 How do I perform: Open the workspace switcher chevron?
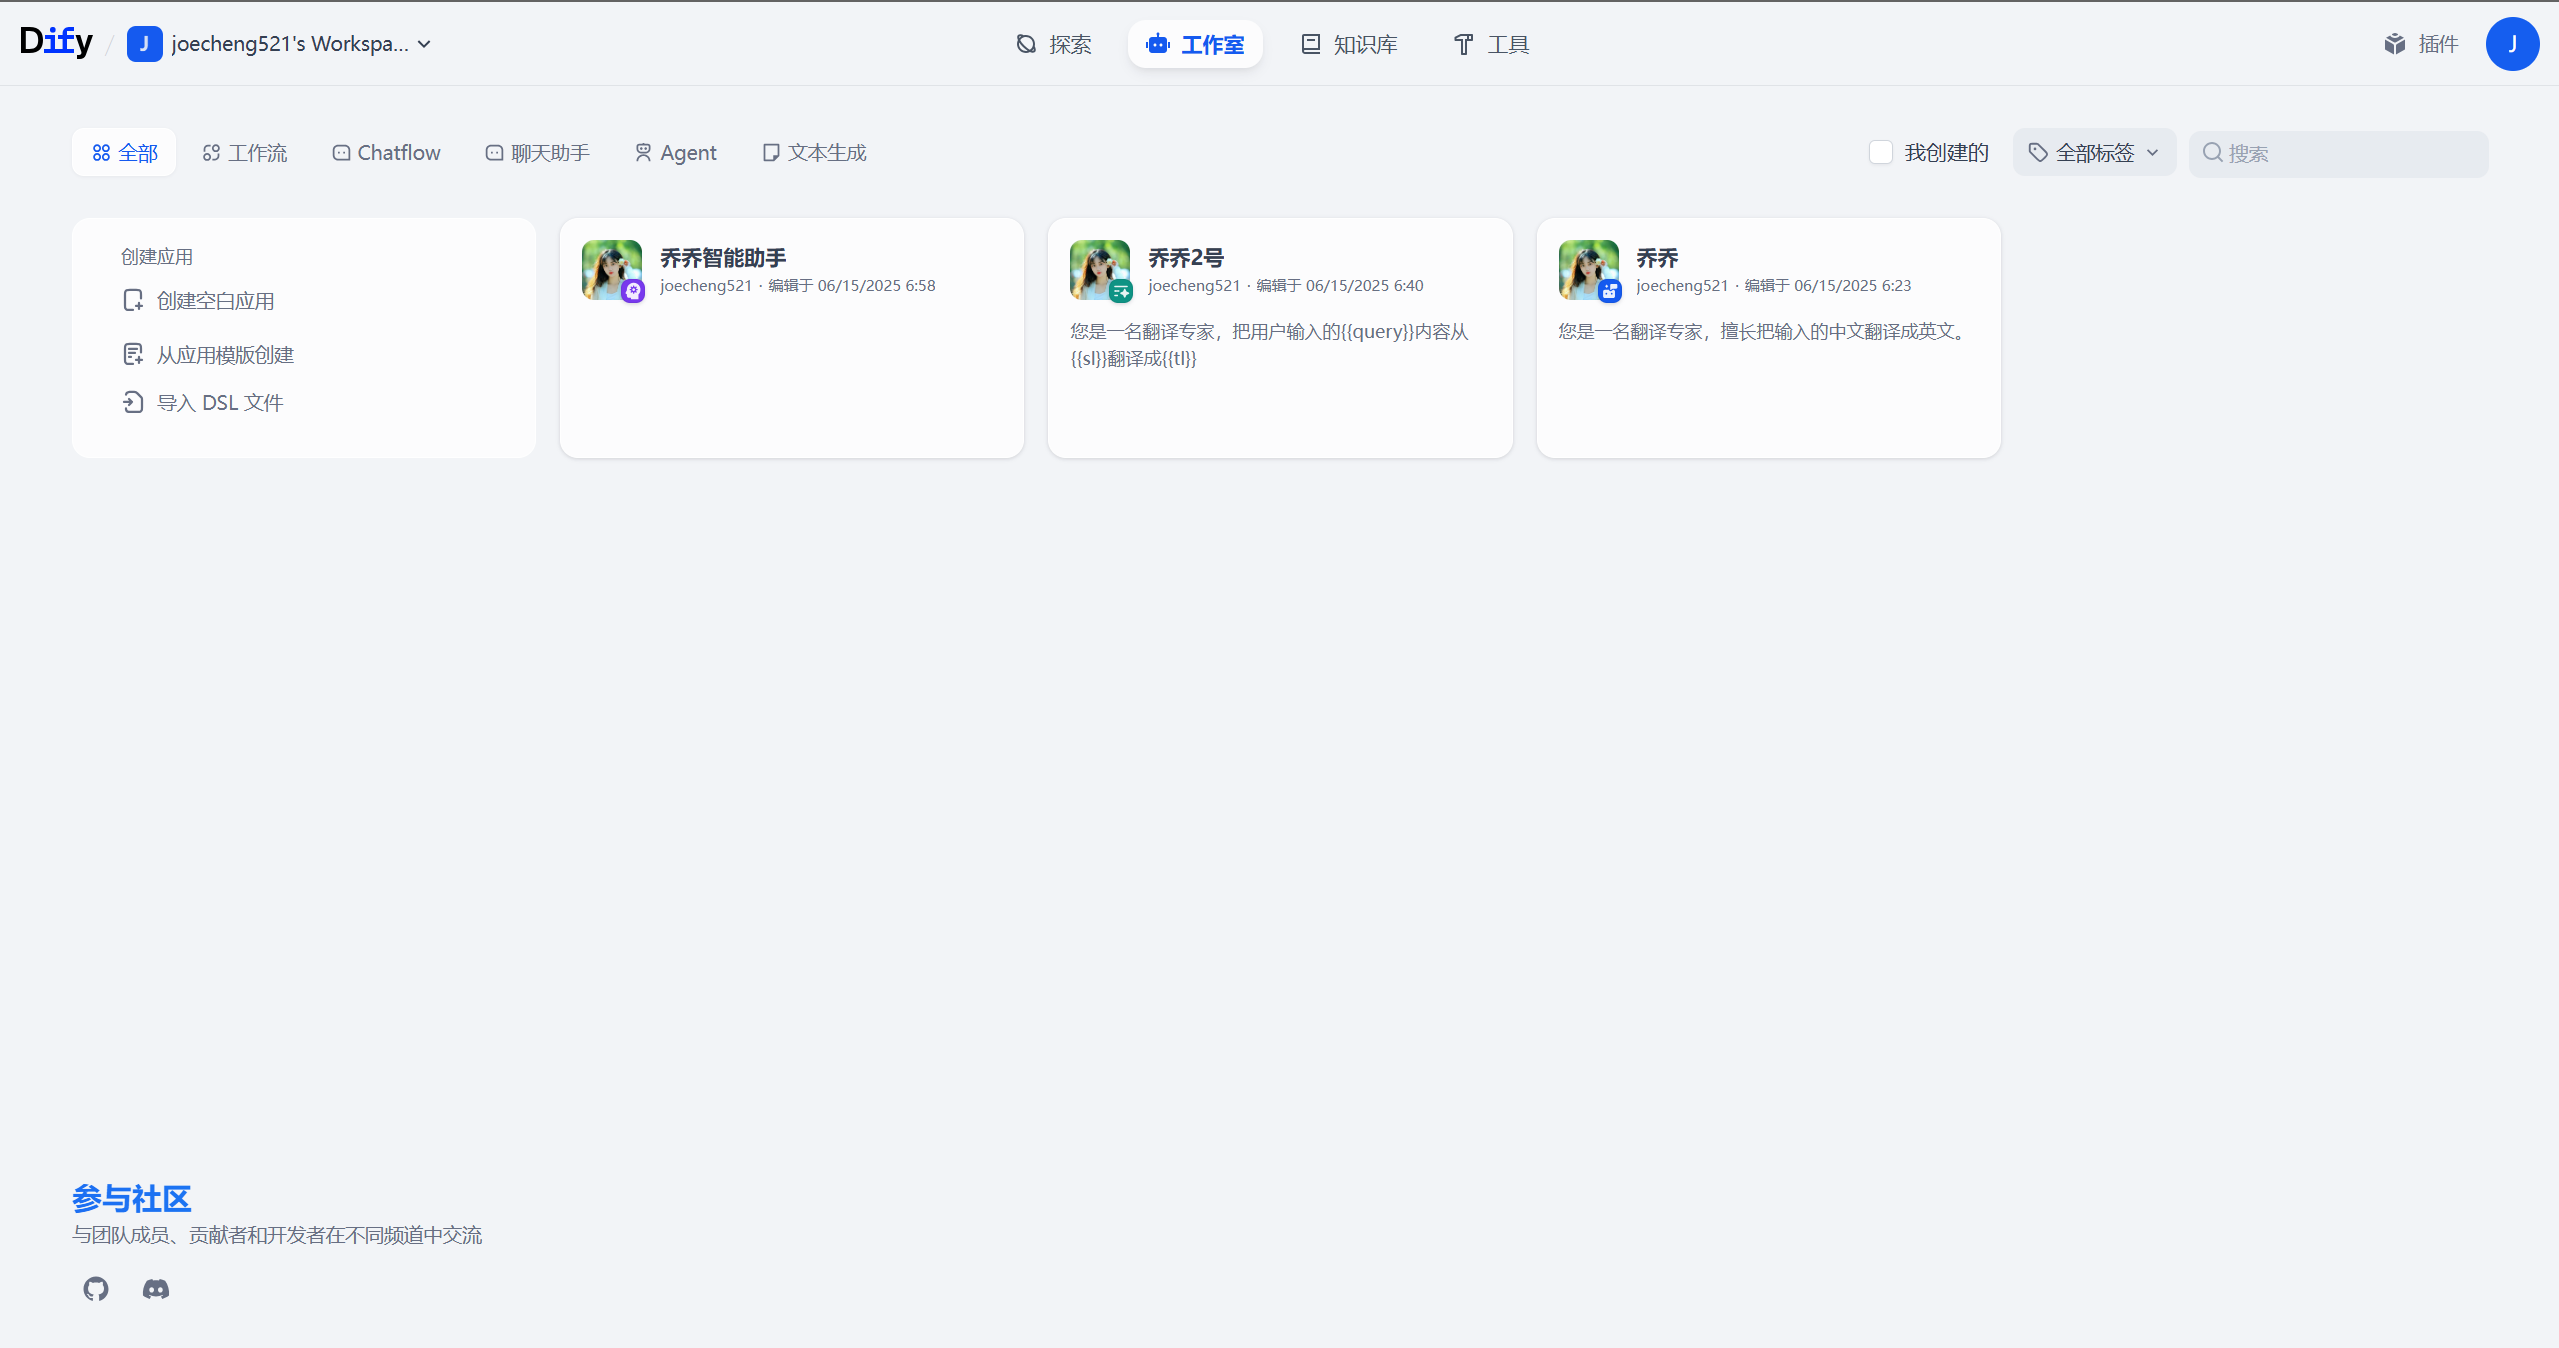425,44
